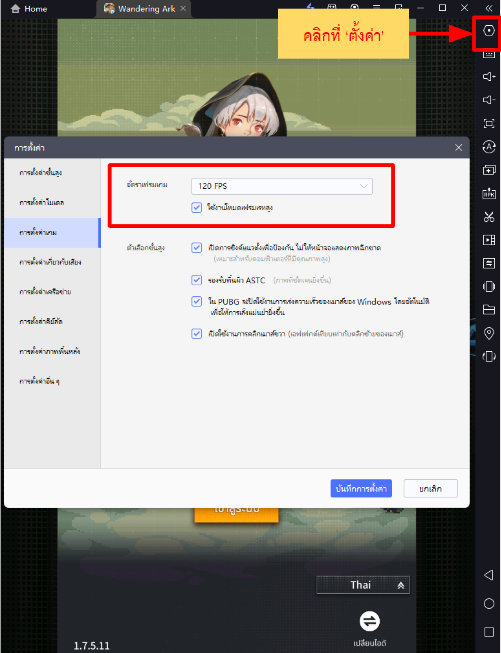Click the volume up speaker icon
This screenshot has height=653, width=501.
489,77
